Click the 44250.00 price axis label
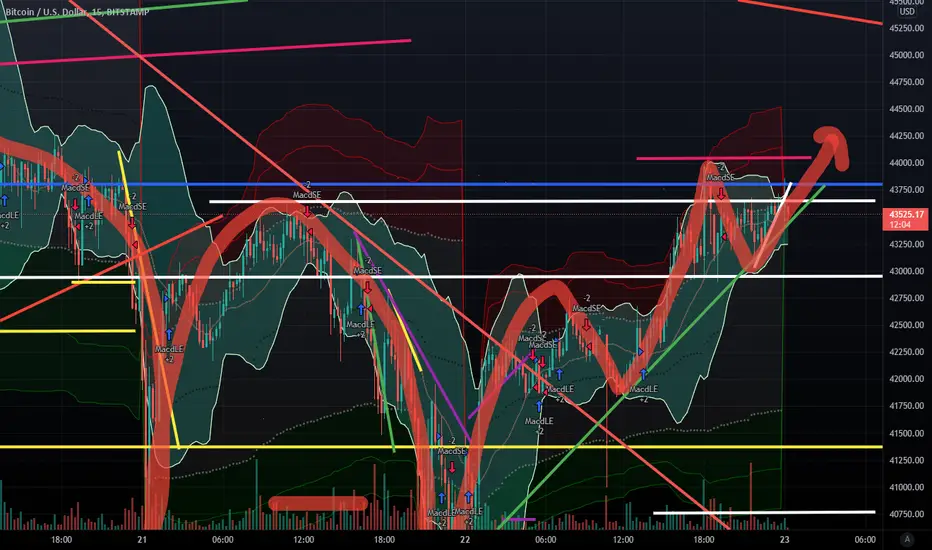932x550 pixels. 906,136
